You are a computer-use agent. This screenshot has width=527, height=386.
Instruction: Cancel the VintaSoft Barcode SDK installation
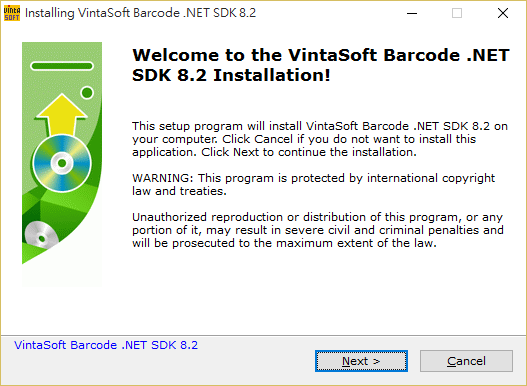coord(466,361)
